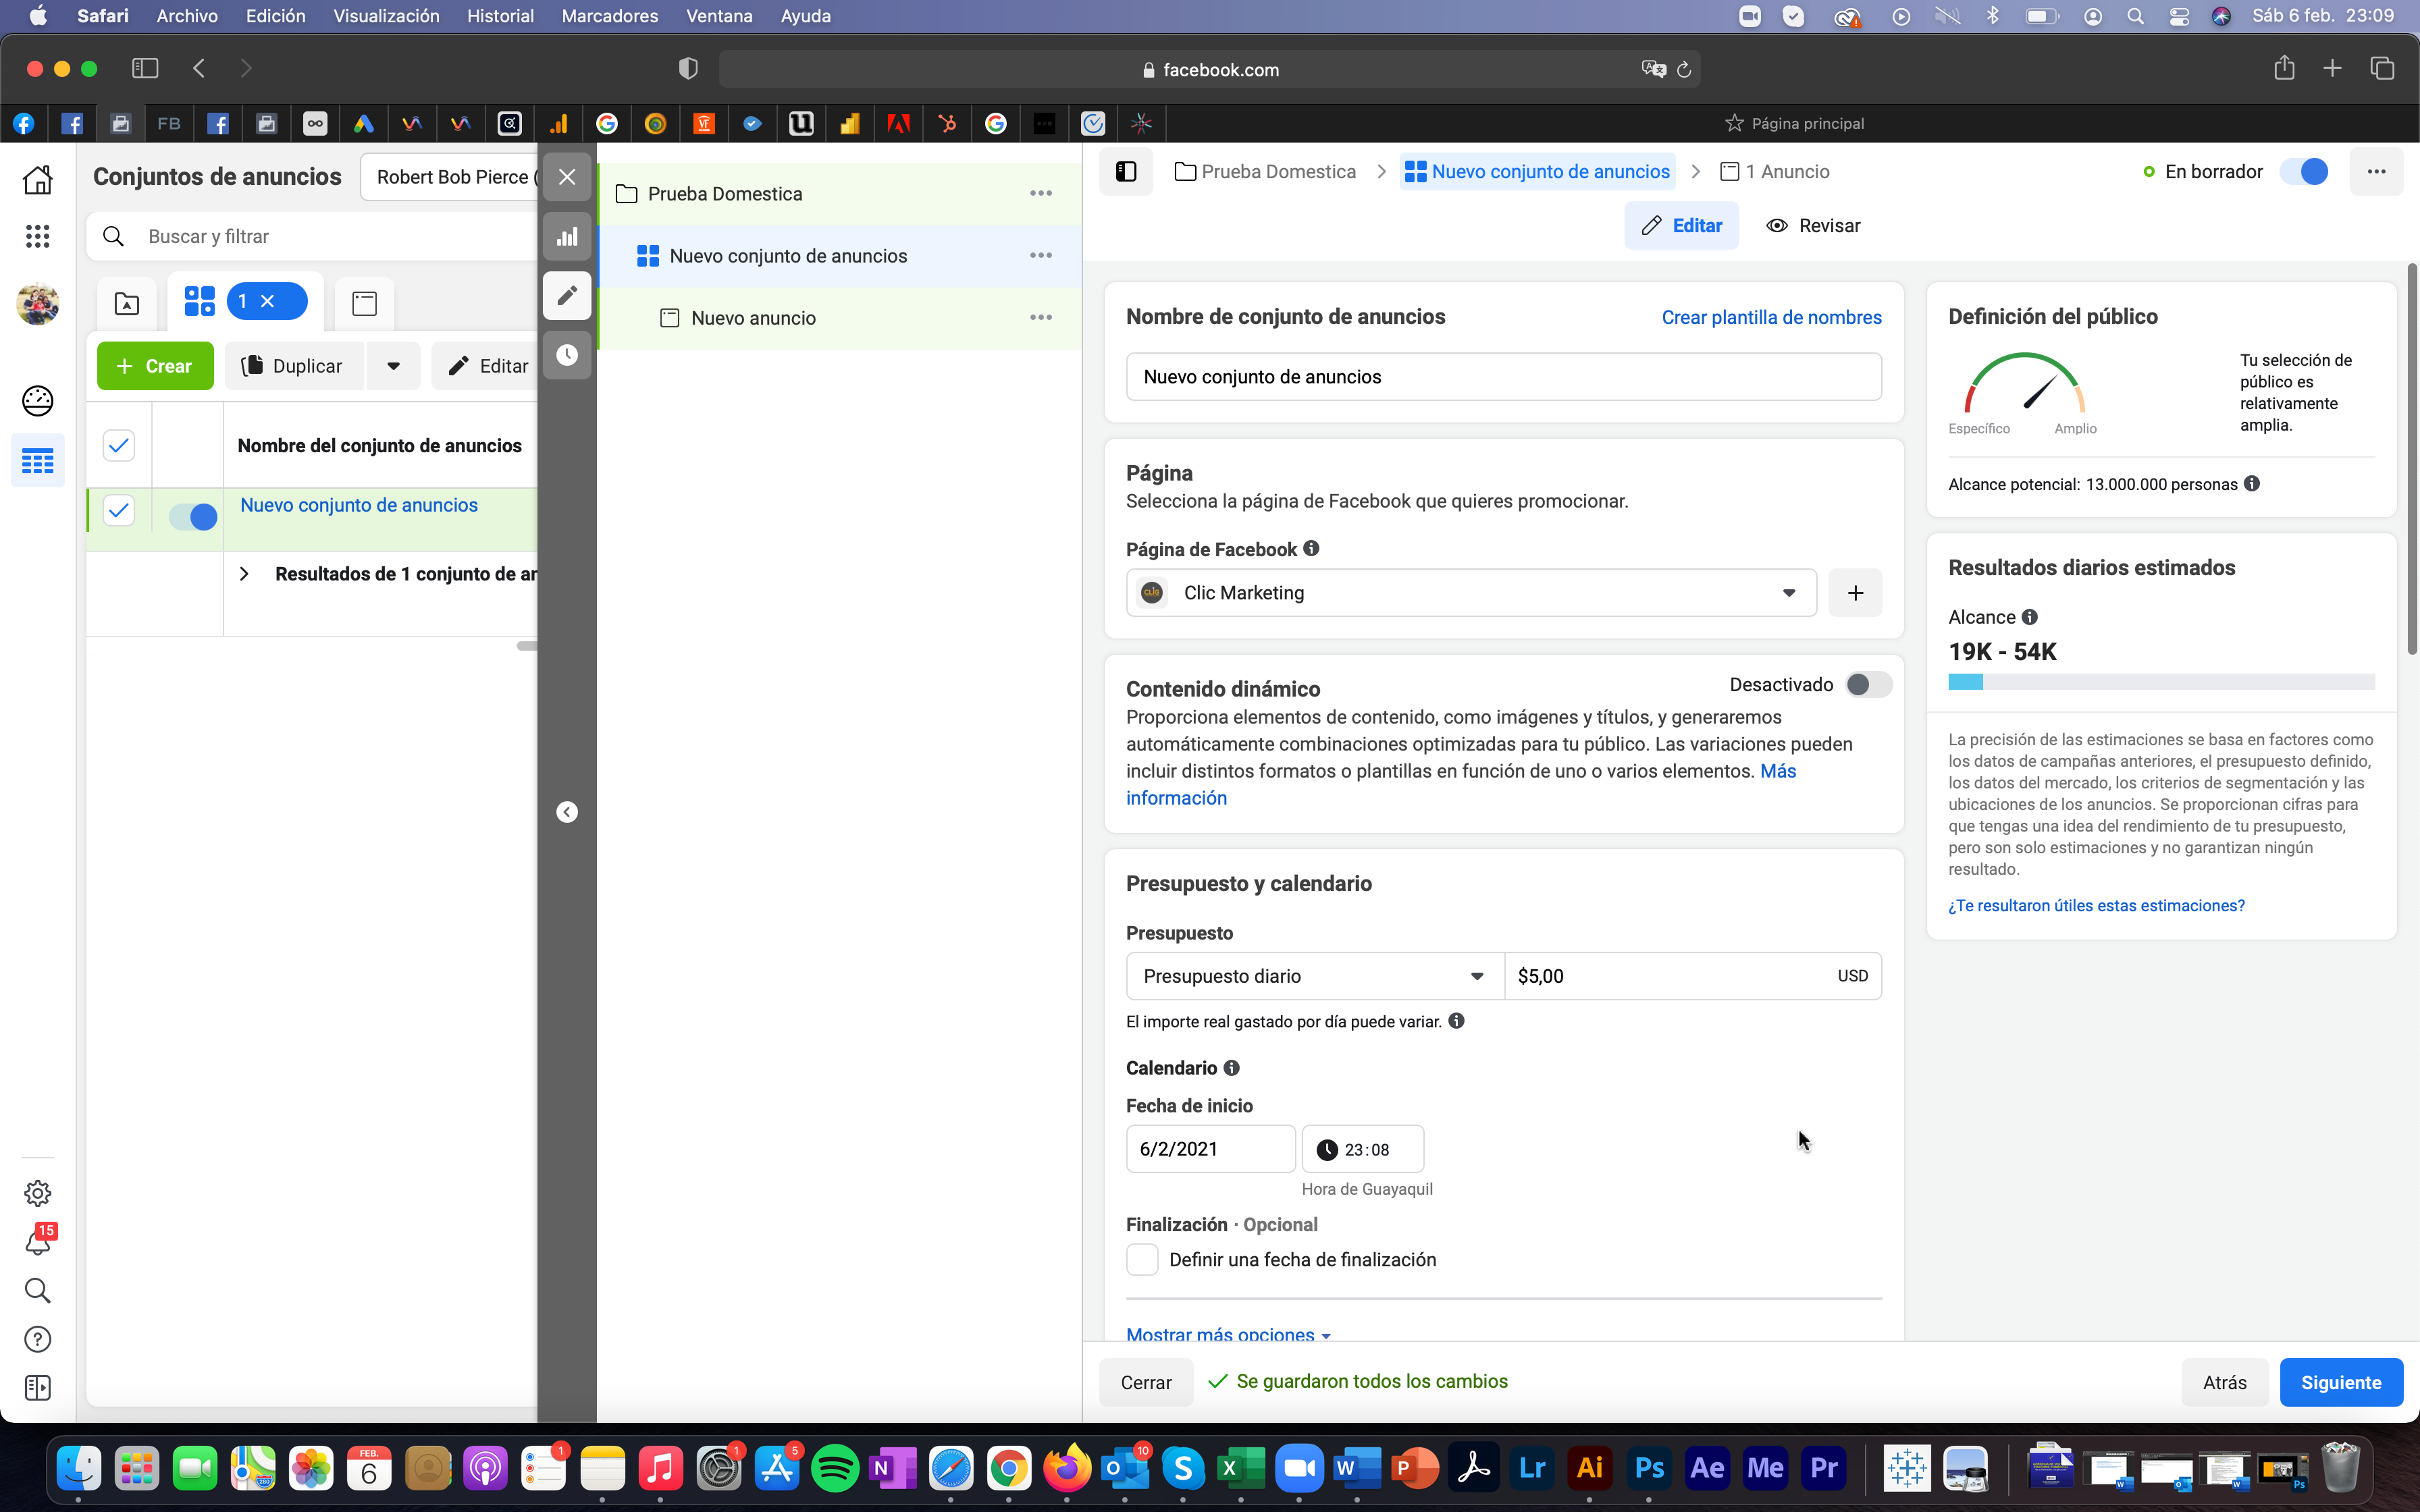The height and width of the screenshot is (1512, 2420).
Task: Open the Fecha de inicio date field
Action: point(1211,1149)
